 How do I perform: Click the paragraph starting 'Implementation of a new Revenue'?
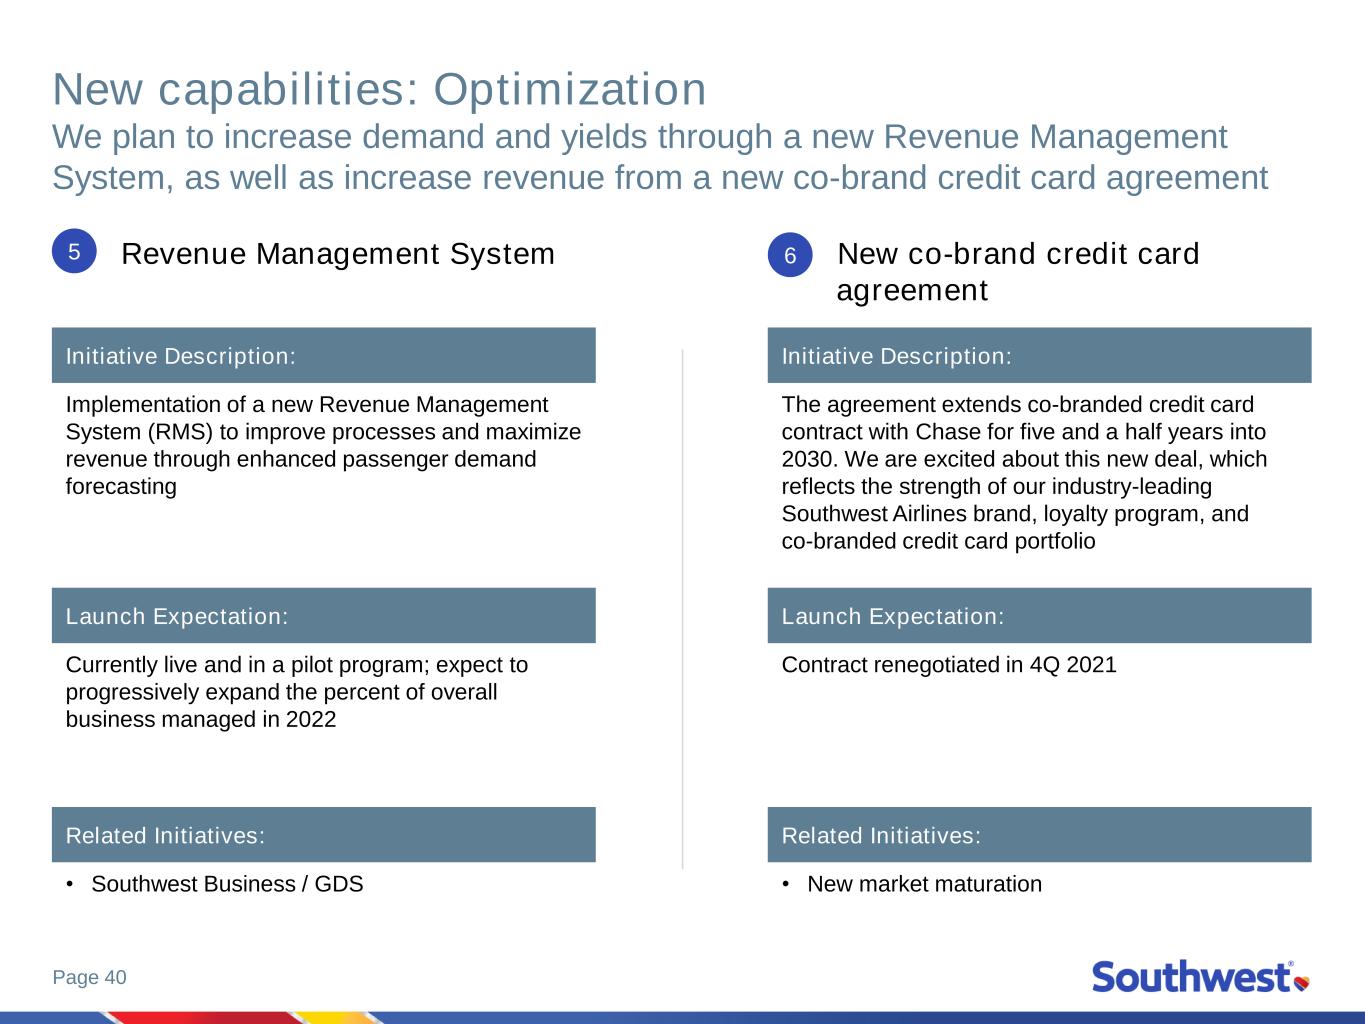point(323,446)
